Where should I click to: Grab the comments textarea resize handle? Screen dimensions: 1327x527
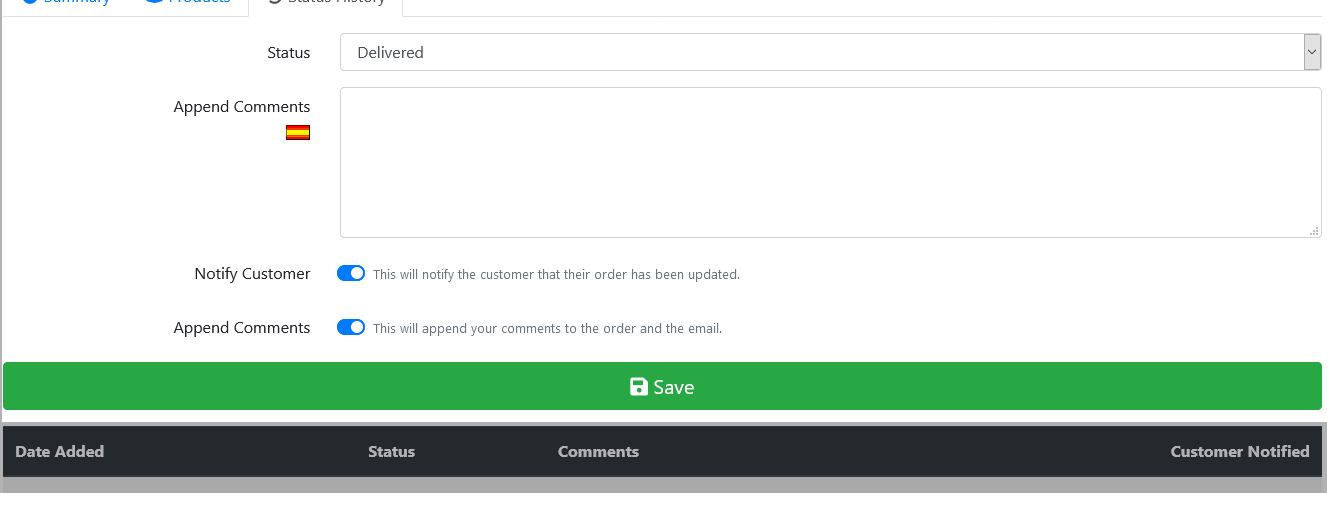point(1314,230)
